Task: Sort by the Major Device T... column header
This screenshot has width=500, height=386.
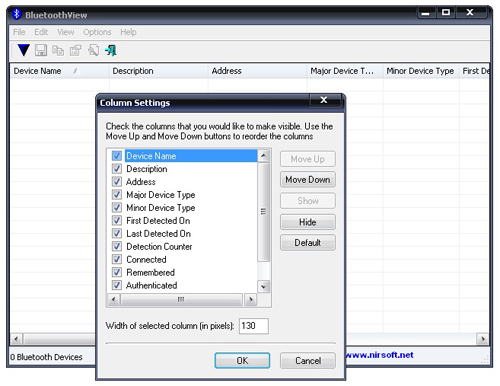Action: coord(345,71)
